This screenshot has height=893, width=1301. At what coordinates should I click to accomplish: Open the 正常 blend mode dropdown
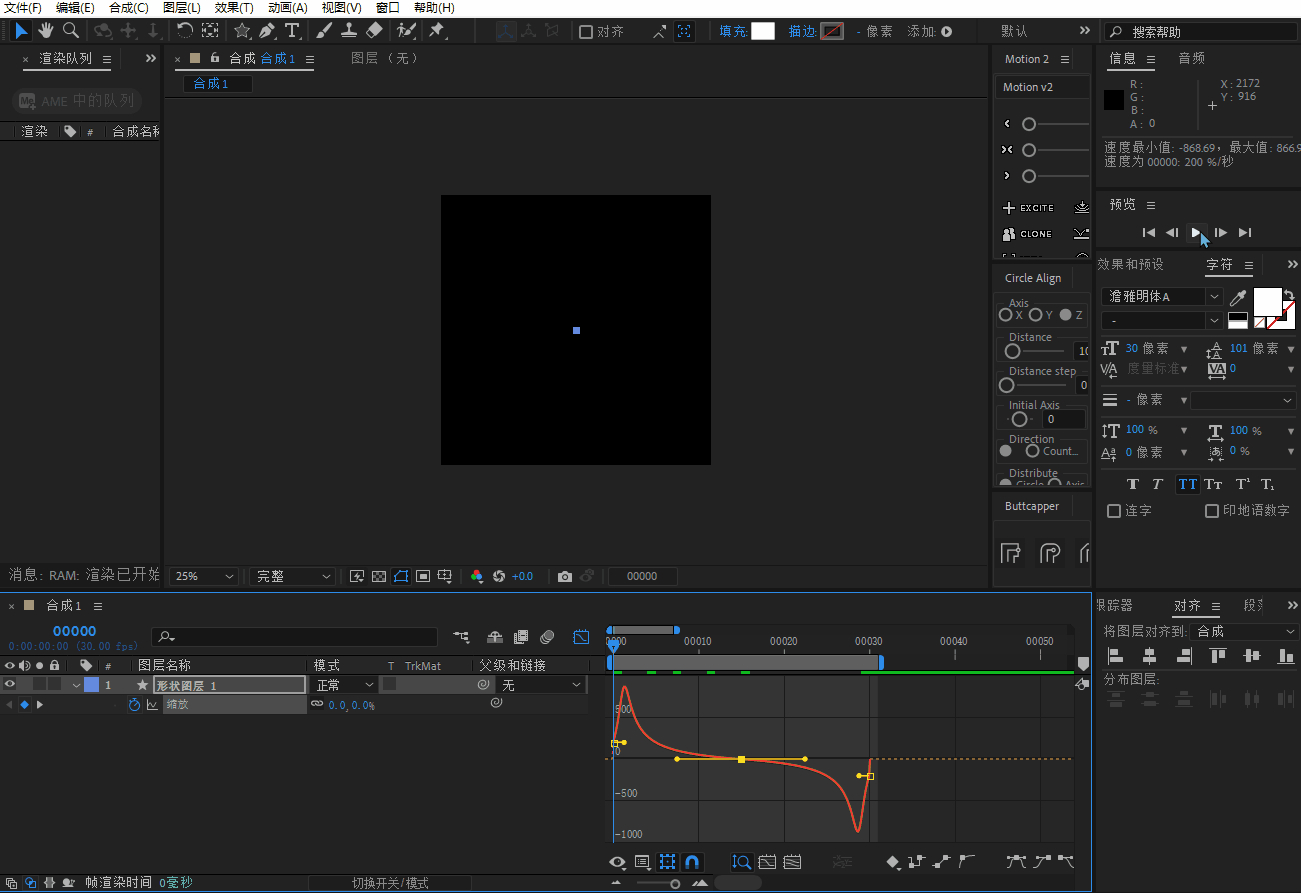point(344,685)
